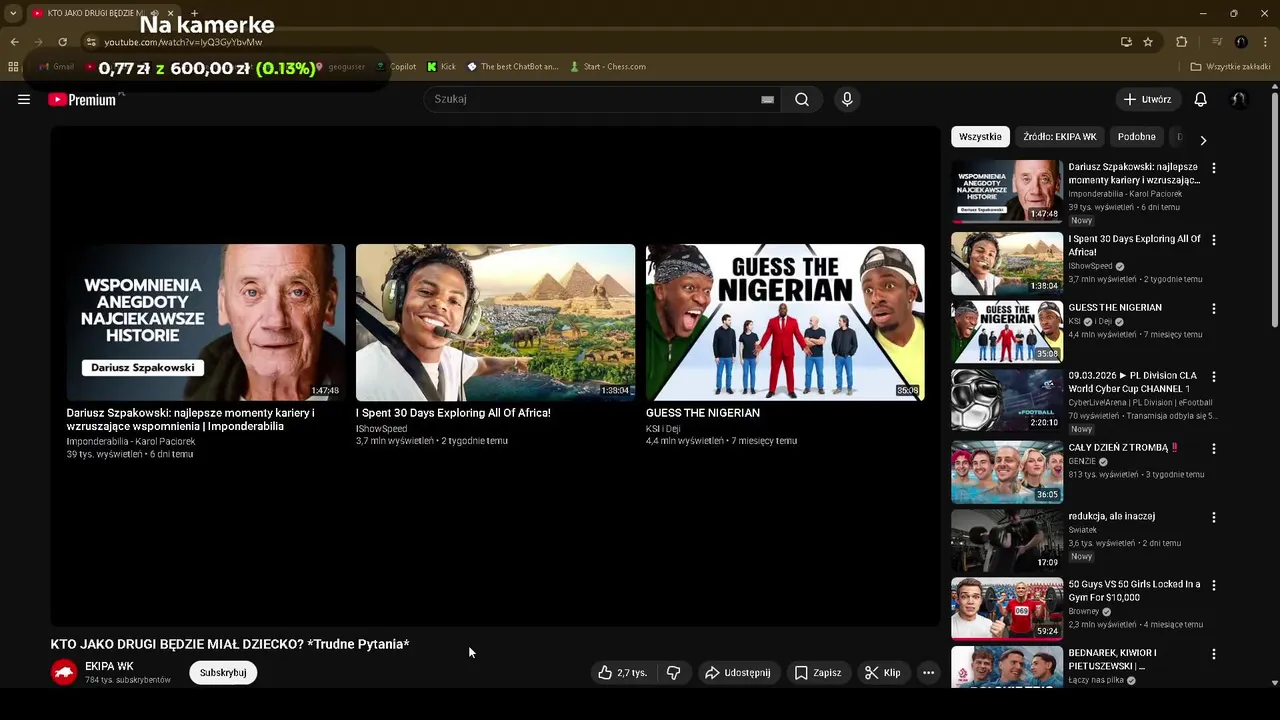This screenshot has width=1280, height=720.
Task: Open Dariusz Szpakowski endscreen thumbnail
Action: (206, 322)
